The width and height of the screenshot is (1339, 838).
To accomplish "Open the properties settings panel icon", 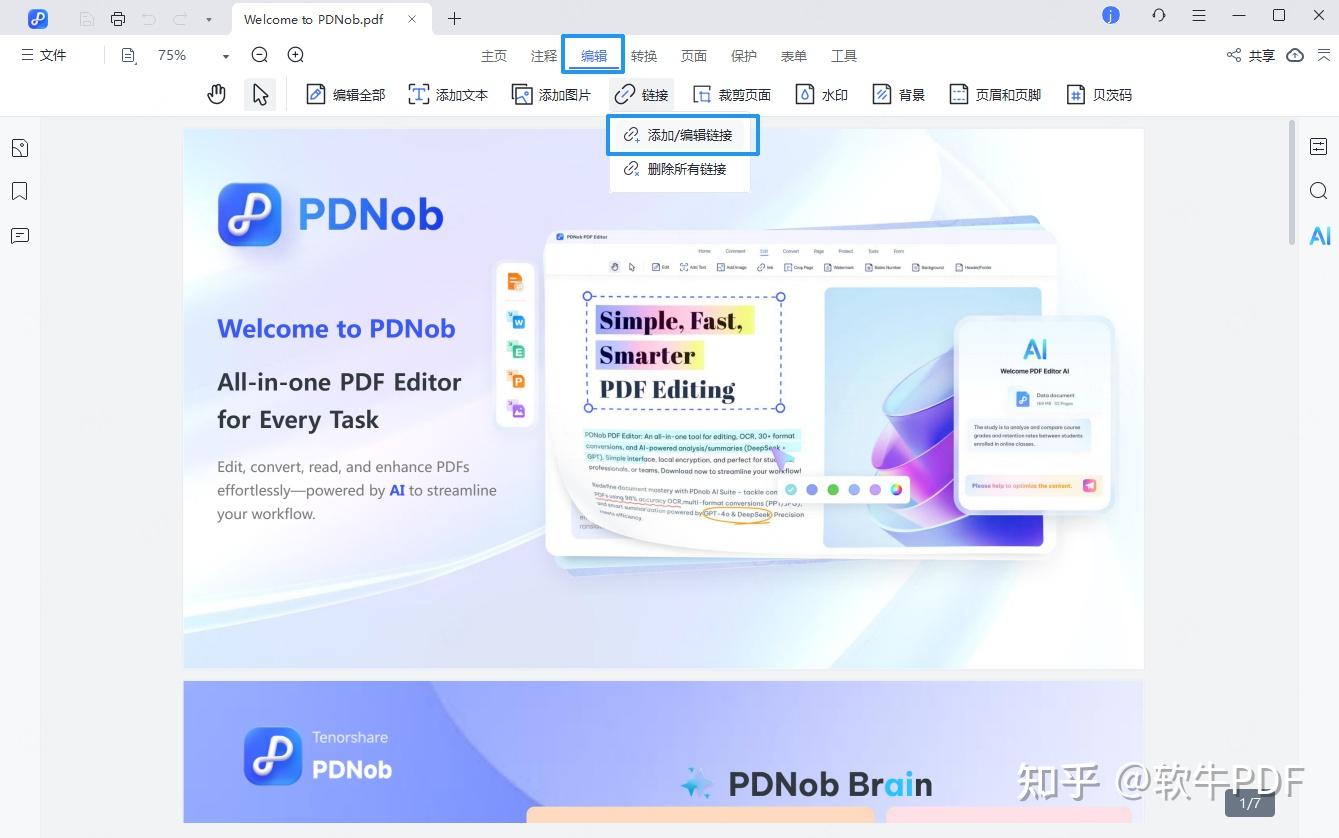I will [x=1319, y=147].
